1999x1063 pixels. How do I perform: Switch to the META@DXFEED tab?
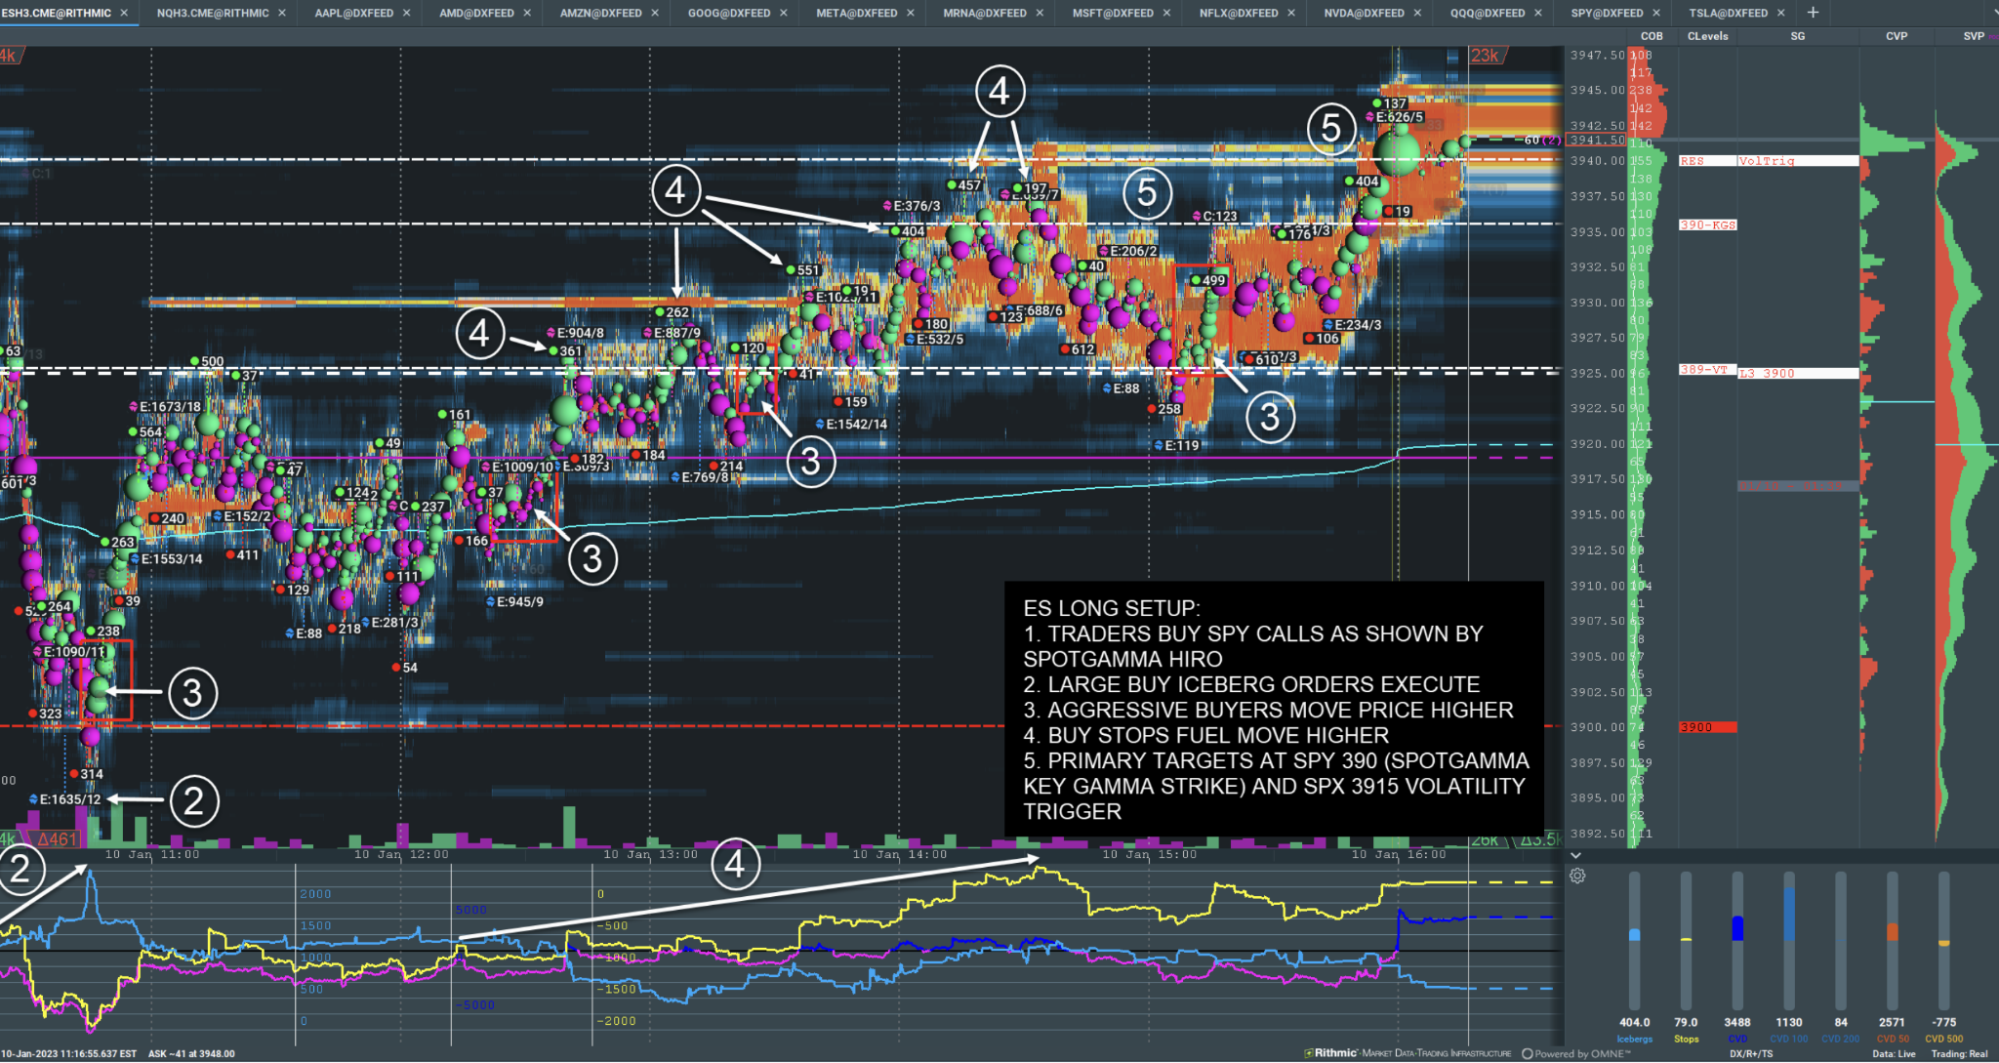(856, 13)
